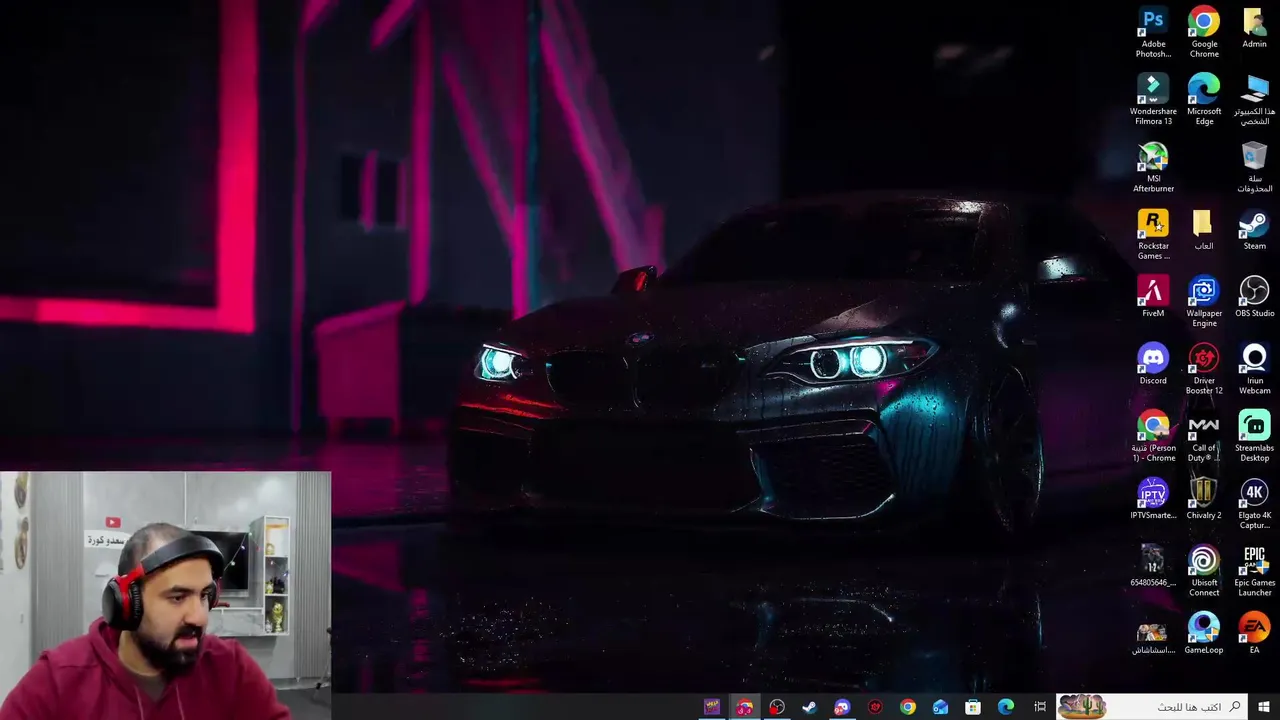Open IPTVSmarters desktop shortcut
Viewport: 1280px width, 720px height.
tap(1153, 499)
